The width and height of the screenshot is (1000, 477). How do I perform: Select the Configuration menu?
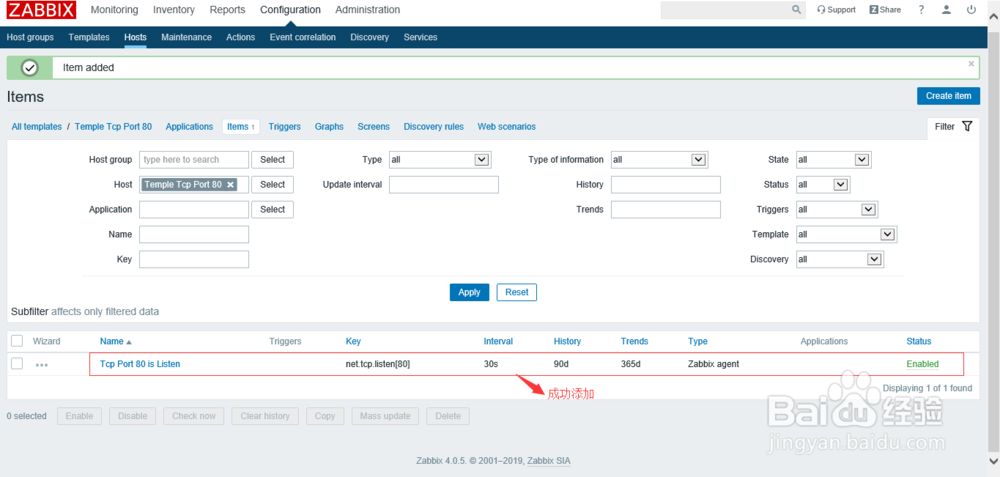coord(290,10)
